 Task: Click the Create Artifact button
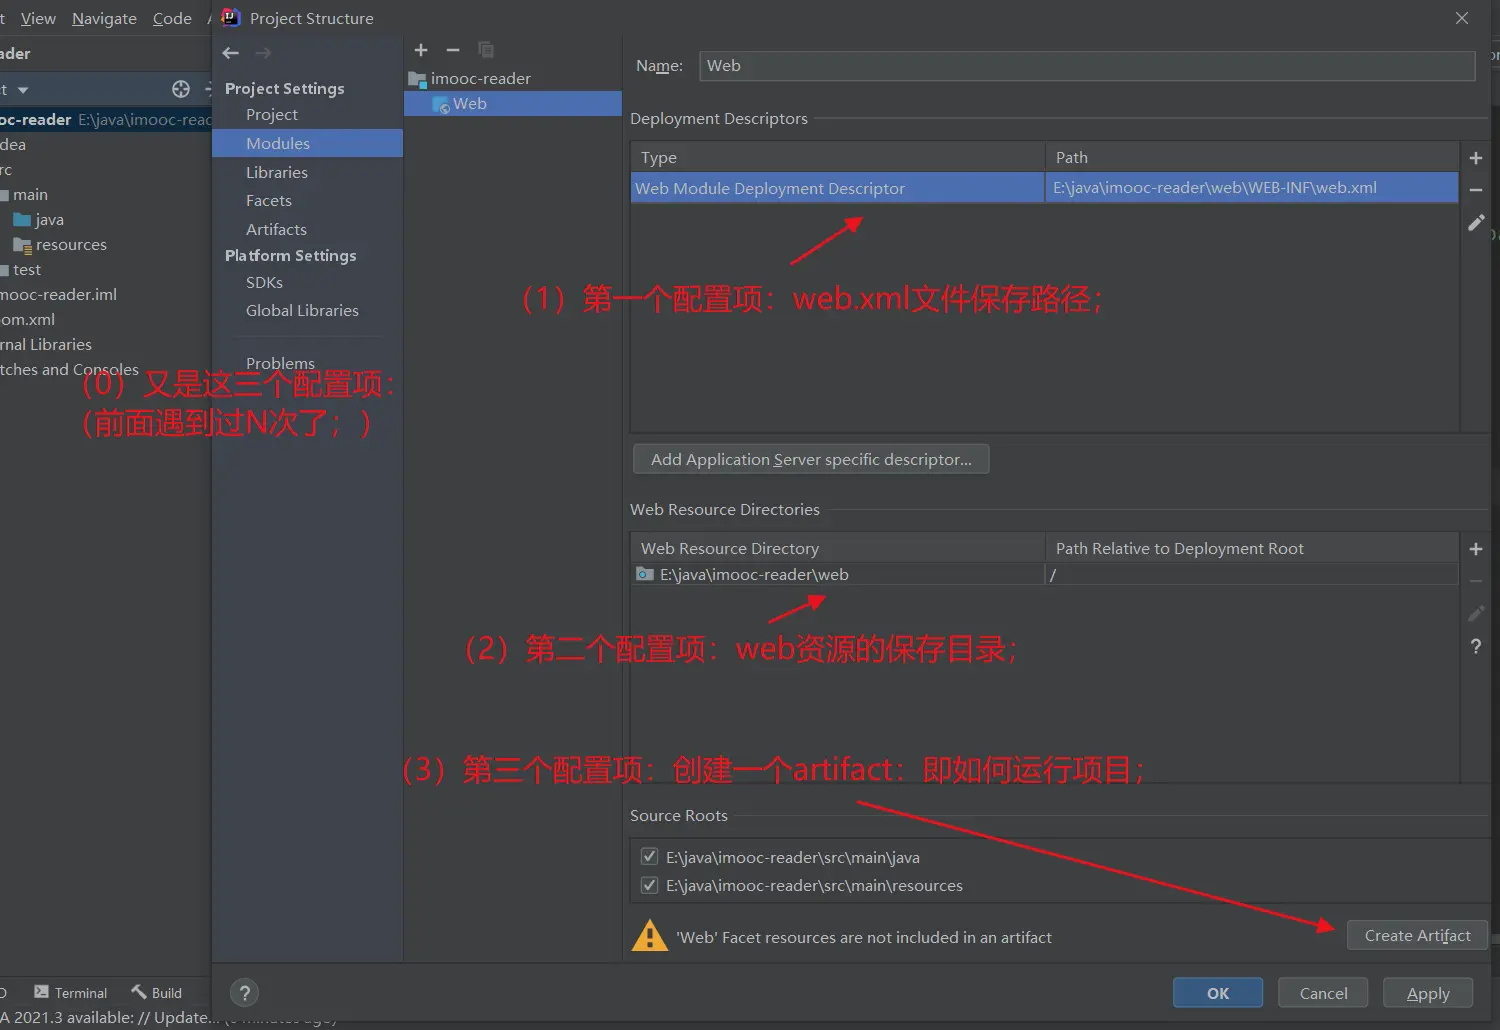1416,935
